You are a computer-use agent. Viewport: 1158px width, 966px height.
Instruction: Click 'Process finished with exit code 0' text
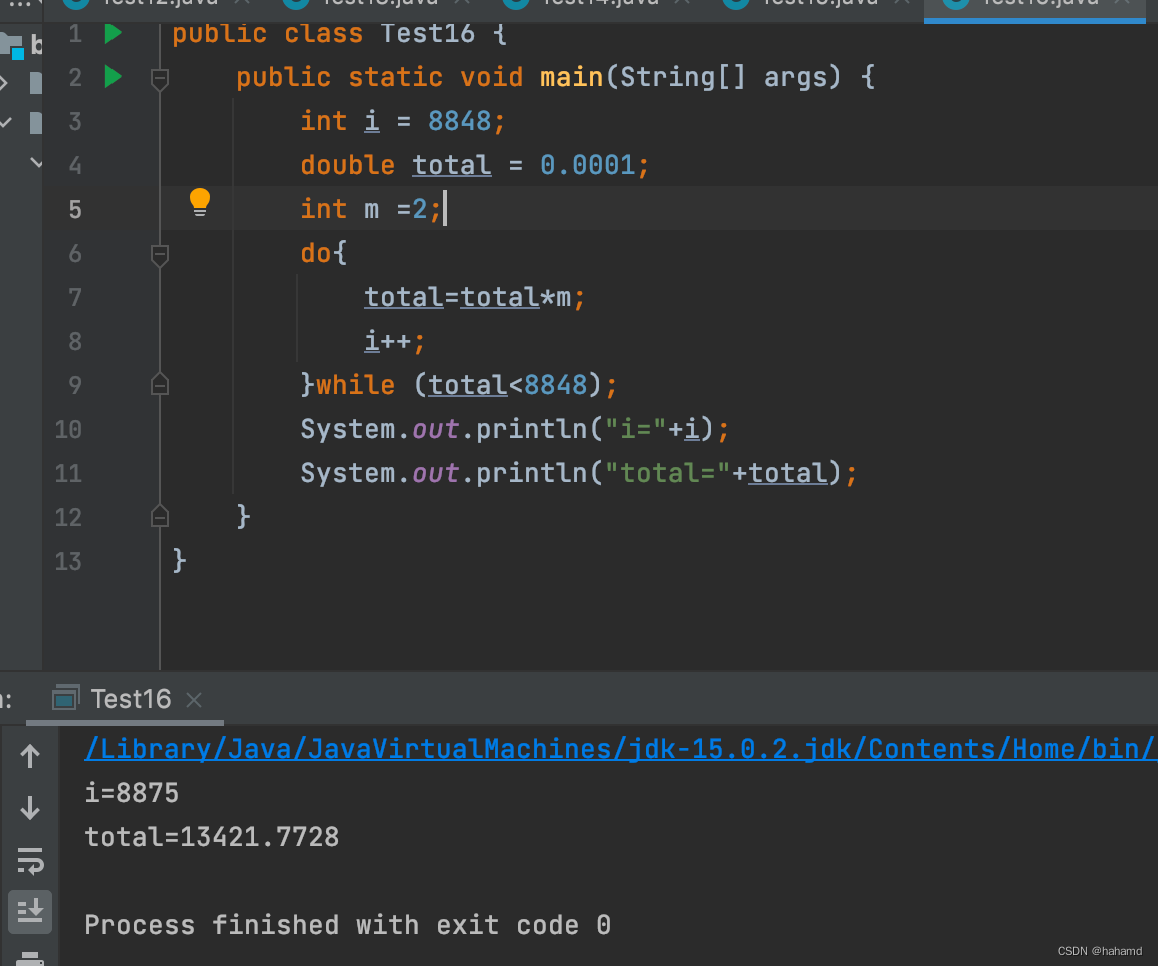pyautogui.click(x=347, y=925)
